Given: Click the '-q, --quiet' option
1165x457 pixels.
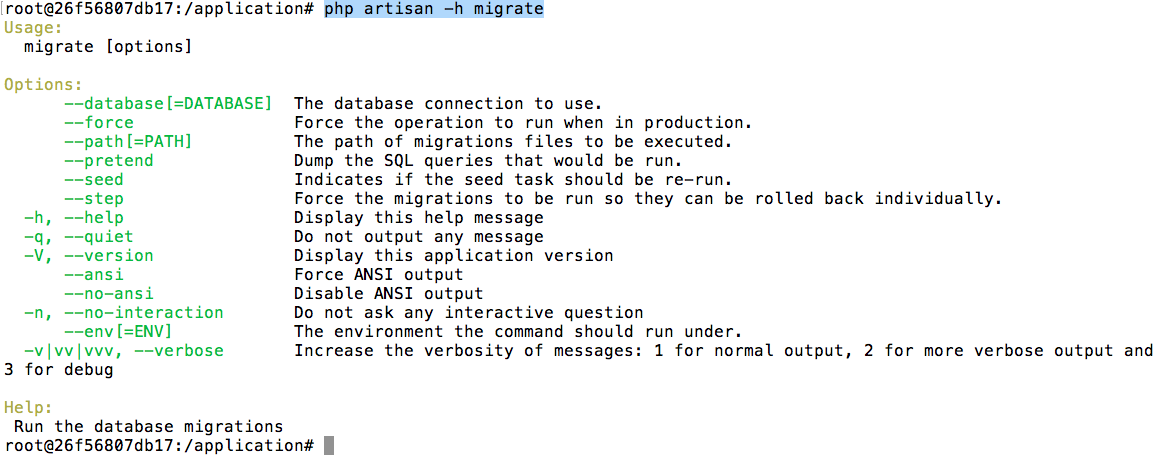Looking at the screenshot, I should 78,237.
